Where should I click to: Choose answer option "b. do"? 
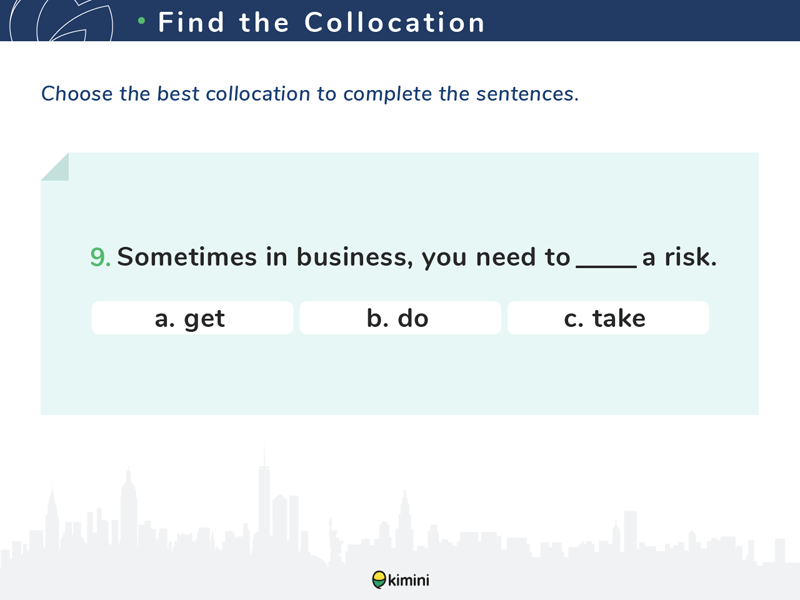(400, 318)
